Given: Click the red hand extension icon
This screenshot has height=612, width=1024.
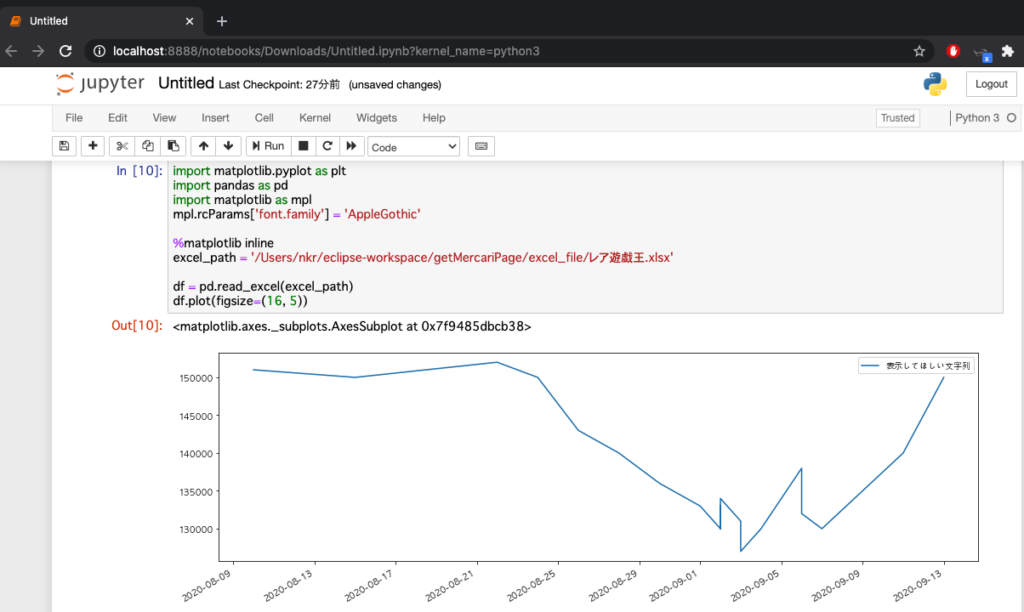Looking at the screenshot, I should 953,51.
